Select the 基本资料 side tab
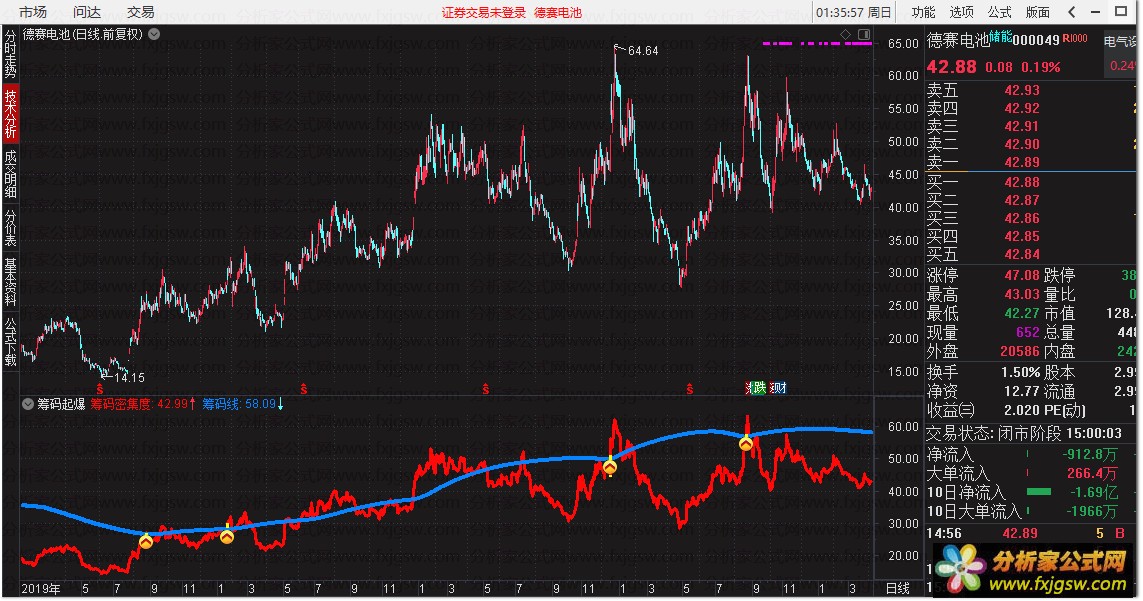 (10, 281)
